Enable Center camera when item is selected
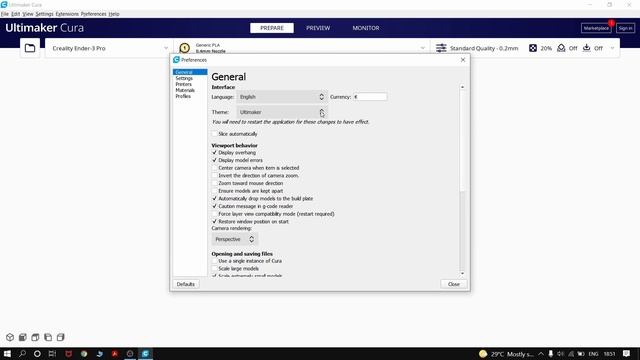 tap(214, 168)
